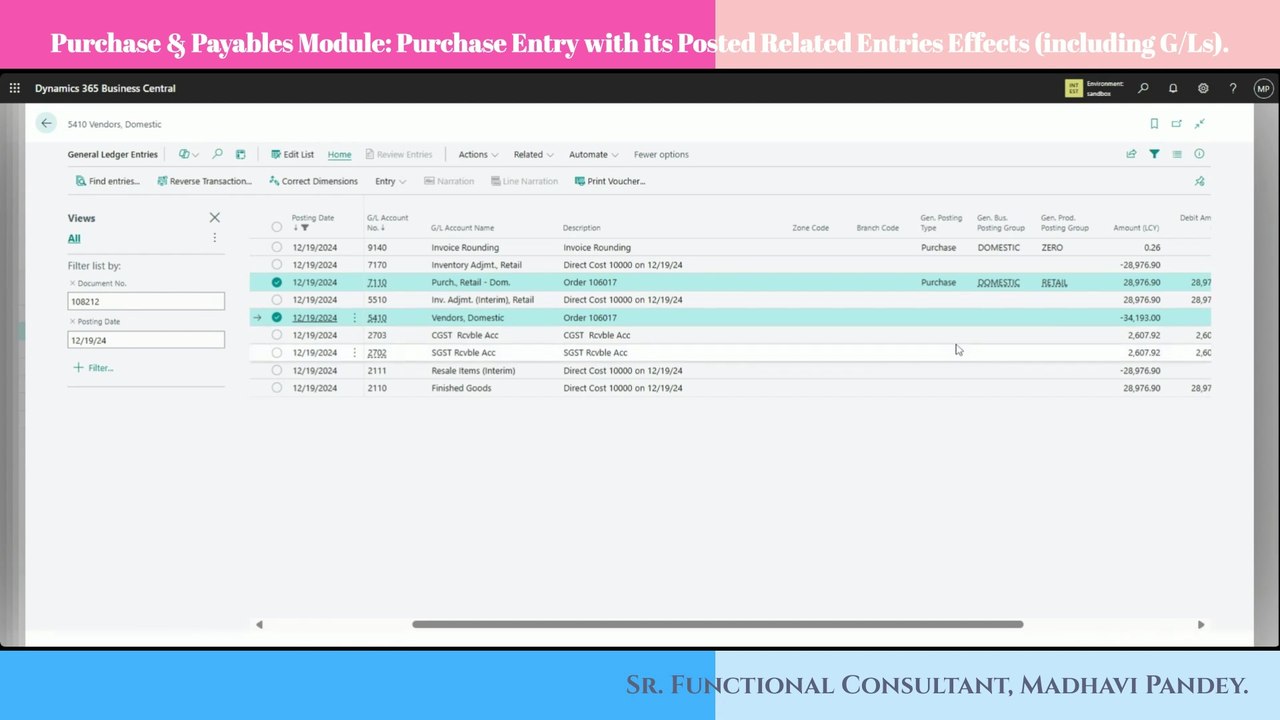
Task: Expand the Automate dropdown
Action: [x=593, y=154]
